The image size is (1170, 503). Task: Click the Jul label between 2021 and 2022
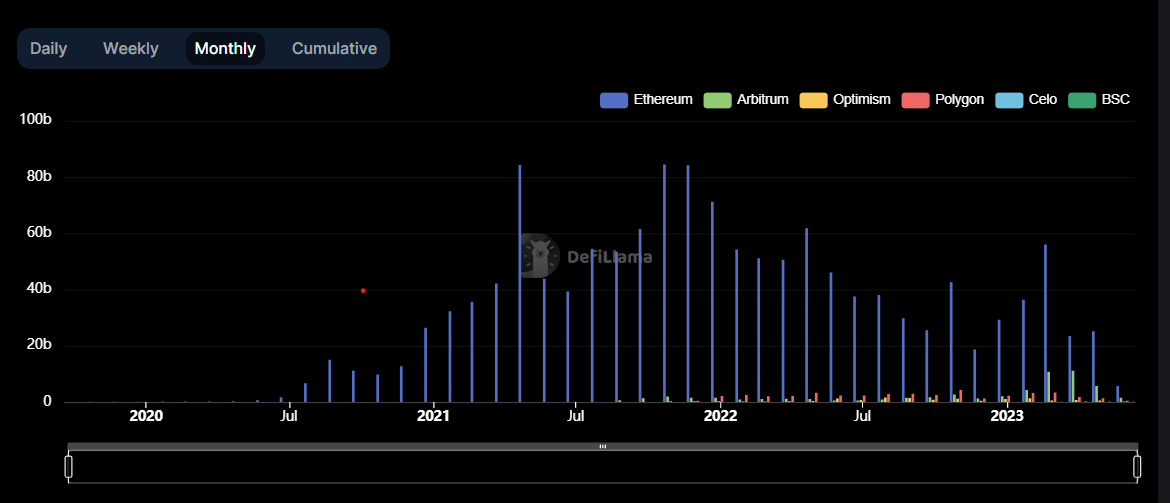575,416
